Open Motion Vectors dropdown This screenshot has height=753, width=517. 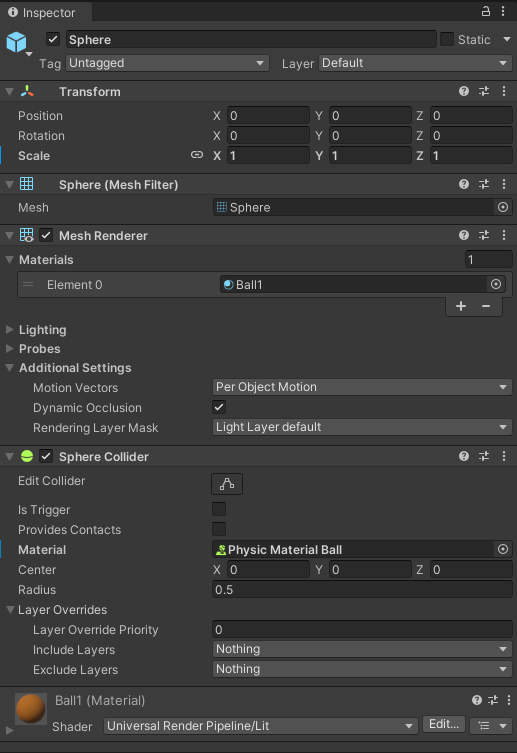pos(362,387)
